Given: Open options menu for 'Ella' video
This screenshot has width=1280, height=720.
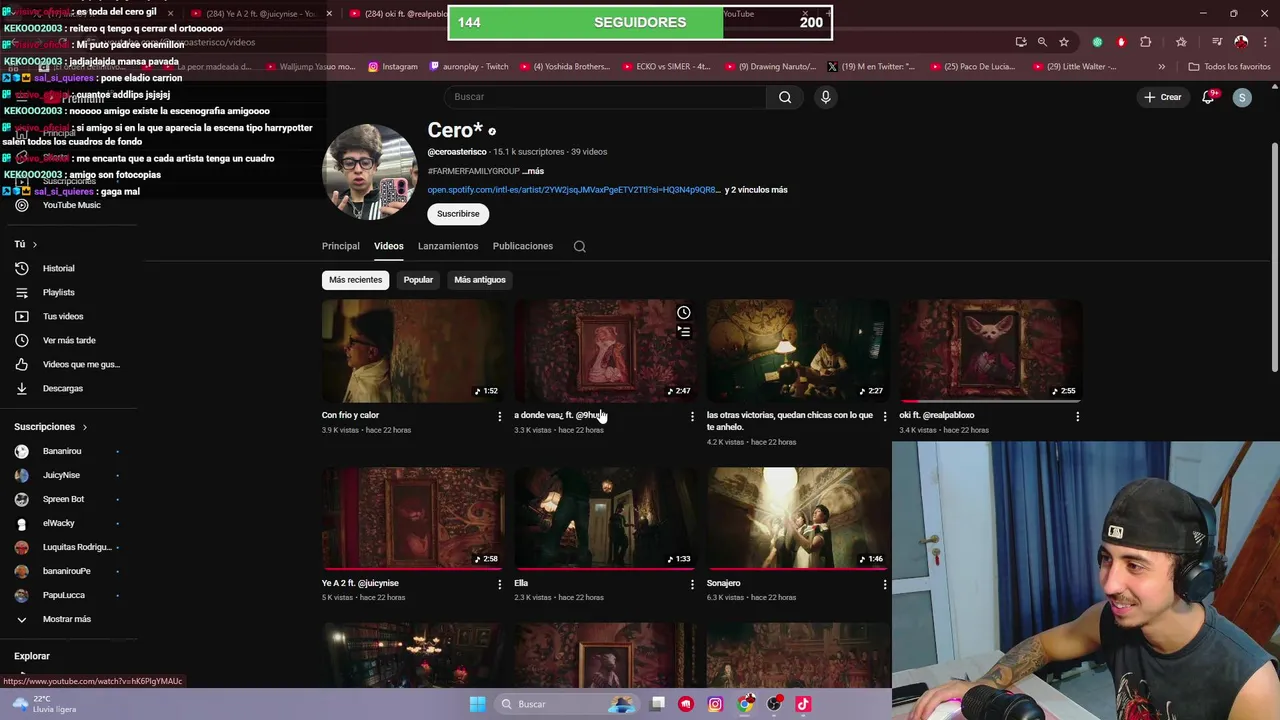Looking at the screenshot, I should 692,584.
